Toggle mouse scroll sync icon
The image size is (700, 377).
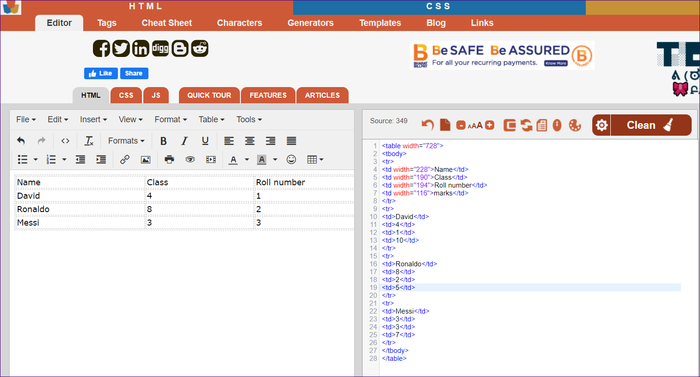coord(557,126)
